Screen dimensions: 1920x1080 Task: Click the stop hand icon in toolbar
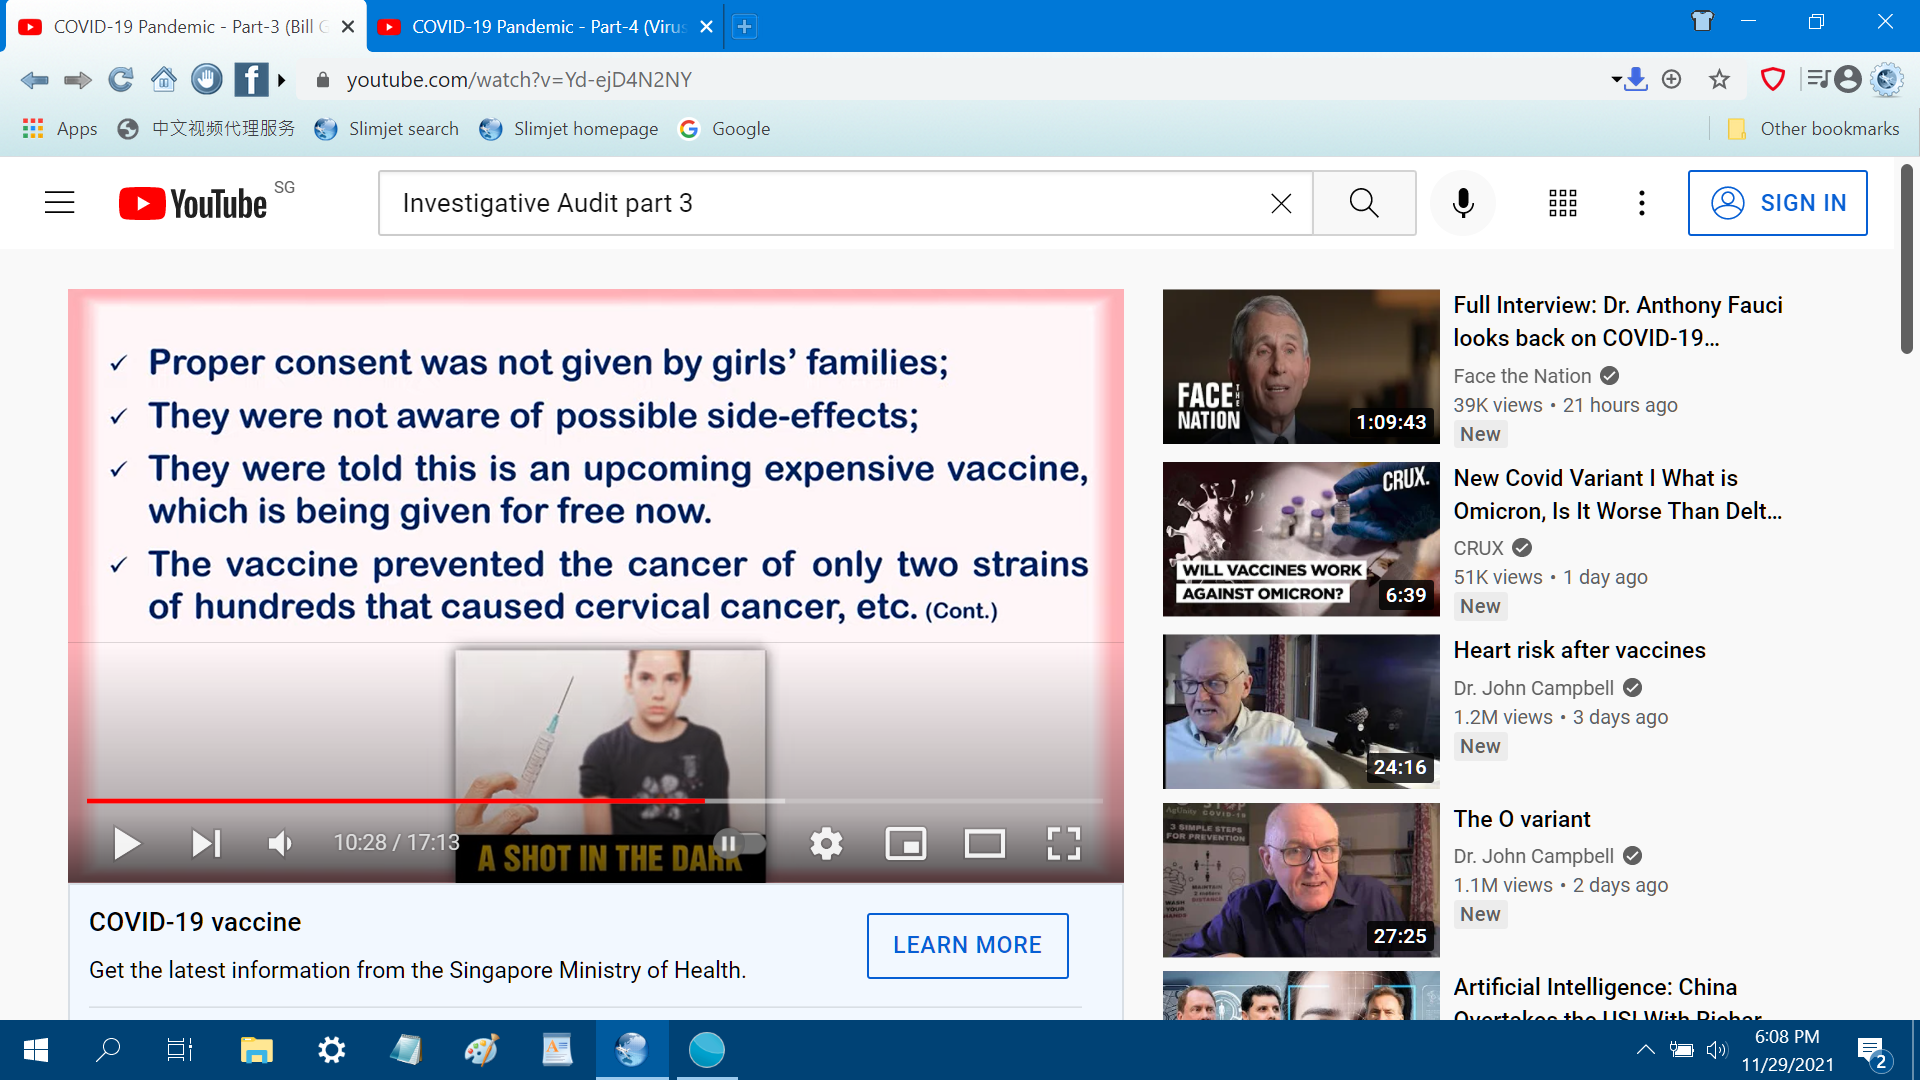click(x=207, y=79)
